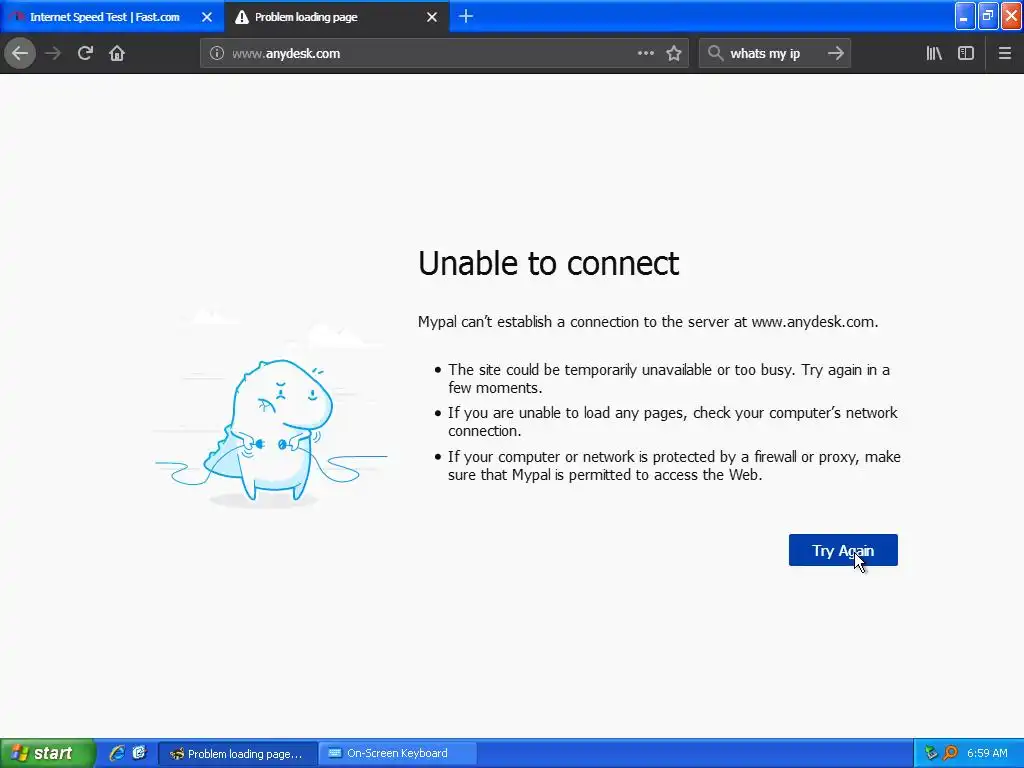
Task: Go back to the previous page
Action: 20,54
